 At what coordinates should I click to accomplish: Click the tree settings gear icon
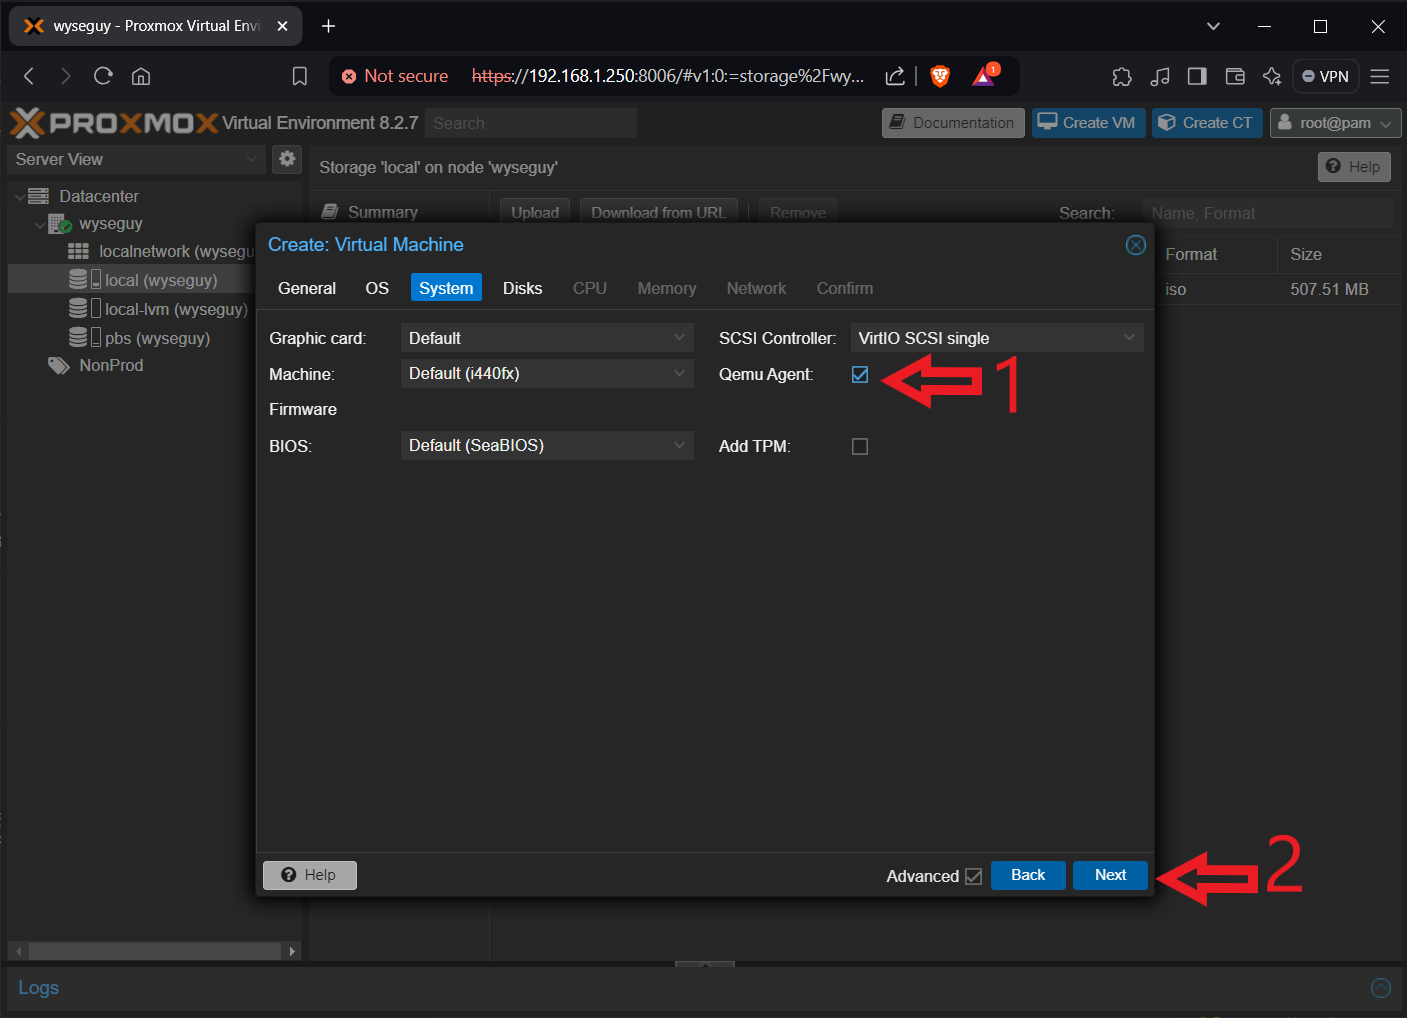tap(287, 158)
